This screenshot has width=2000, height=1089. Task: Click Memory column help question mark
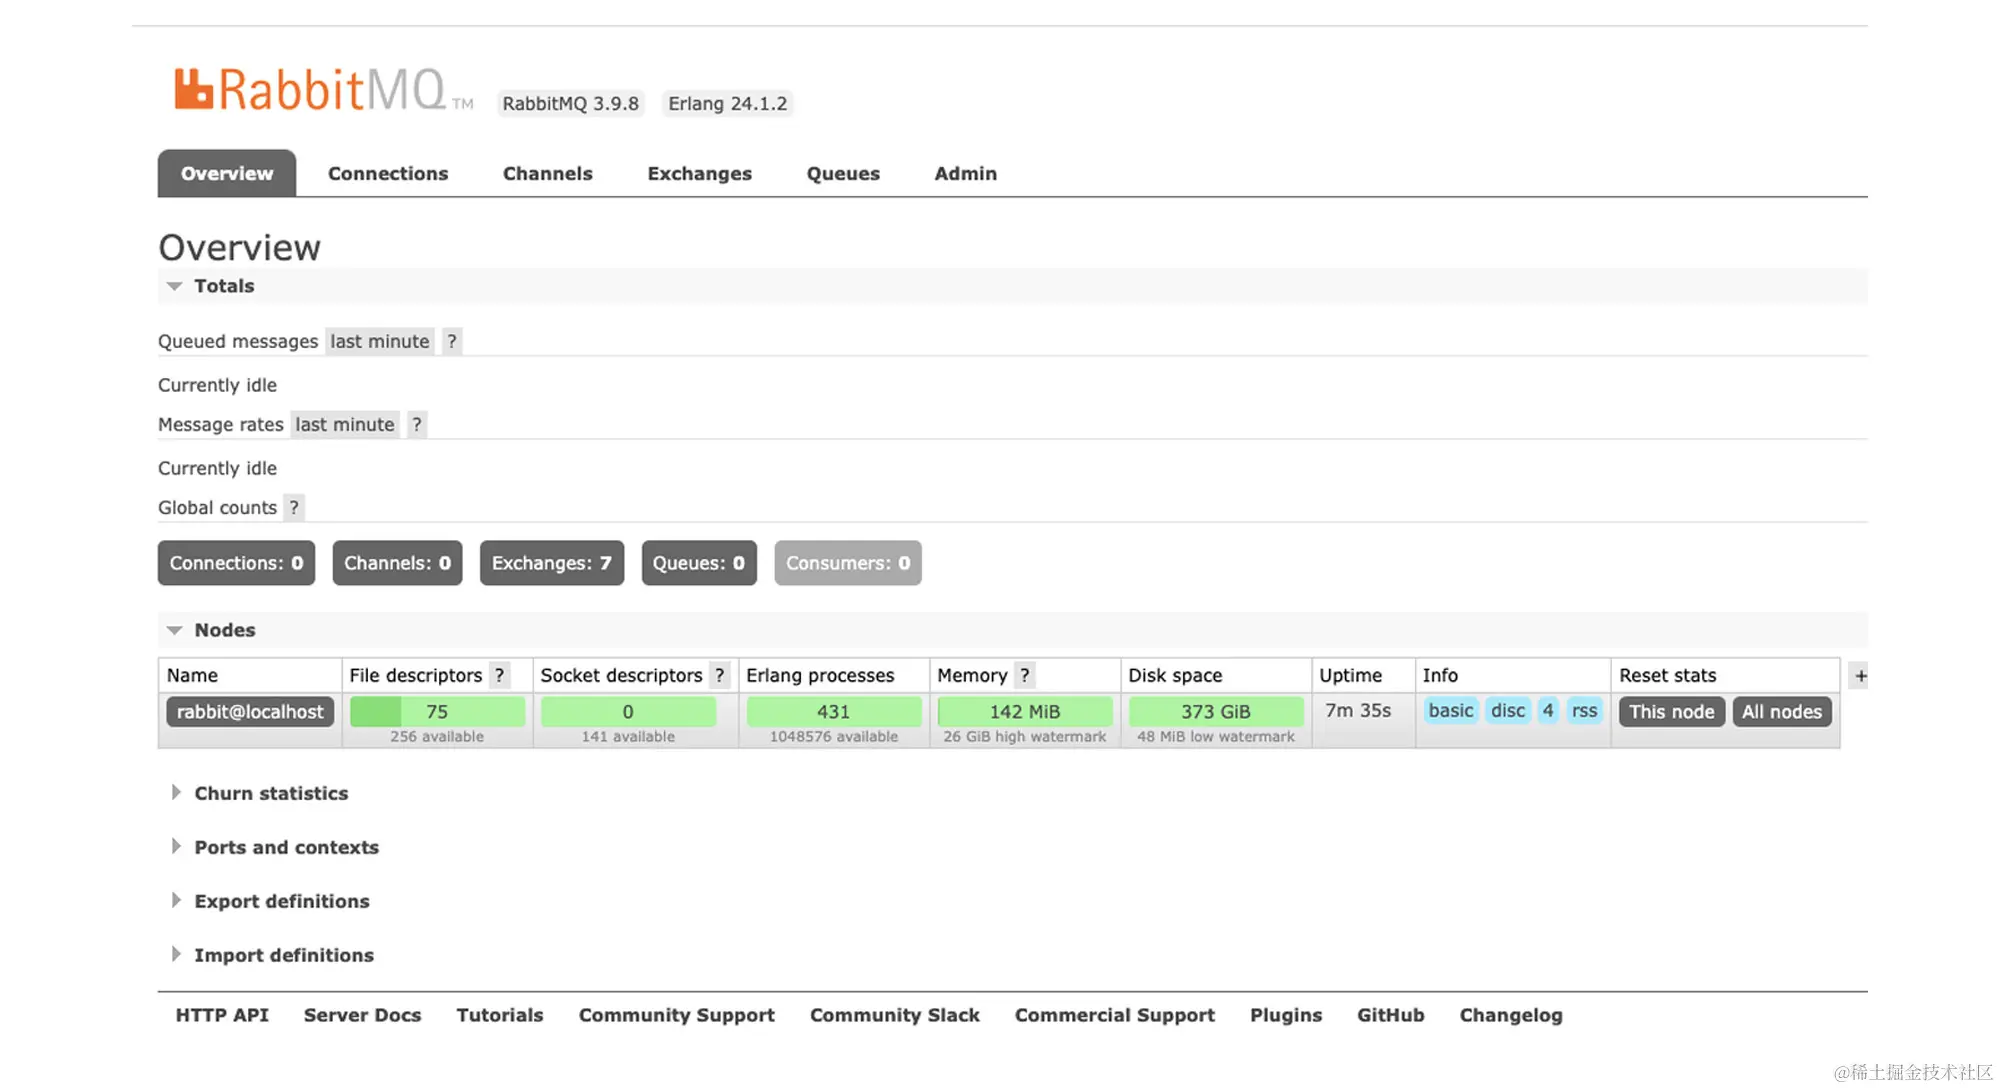click(1024, 675)
